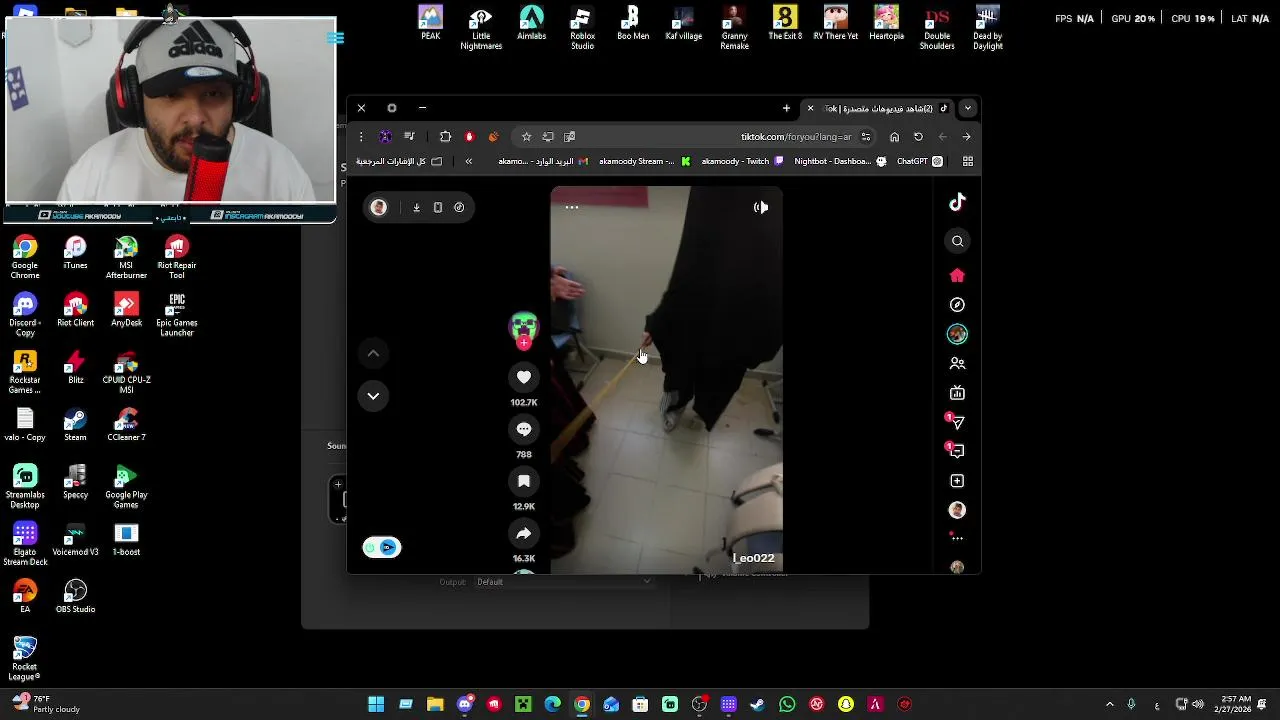1280x720 pixels.
Task: Open TikTok More three-dots in sidebar
Action: tap(957, 538)
